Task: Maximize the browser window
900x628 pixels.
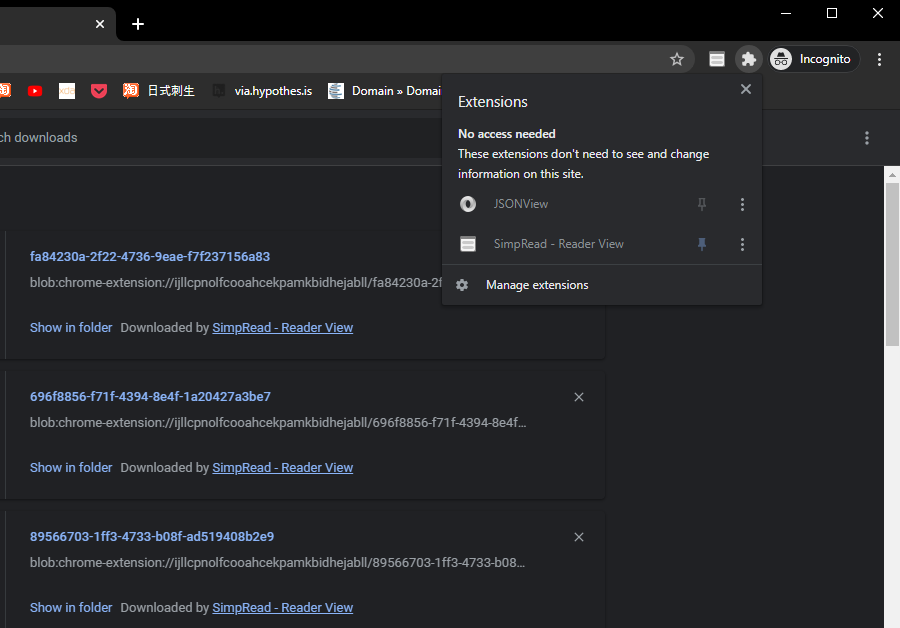Action: 832,13
